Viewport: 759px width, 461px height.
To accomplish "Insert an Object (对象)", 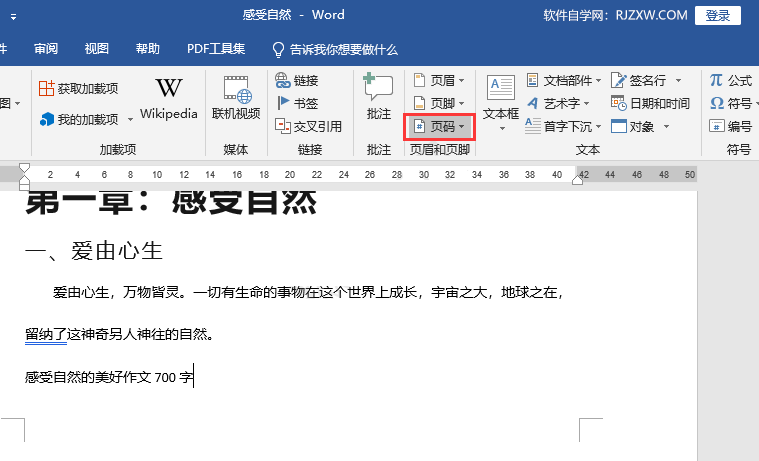I will 640,126.
